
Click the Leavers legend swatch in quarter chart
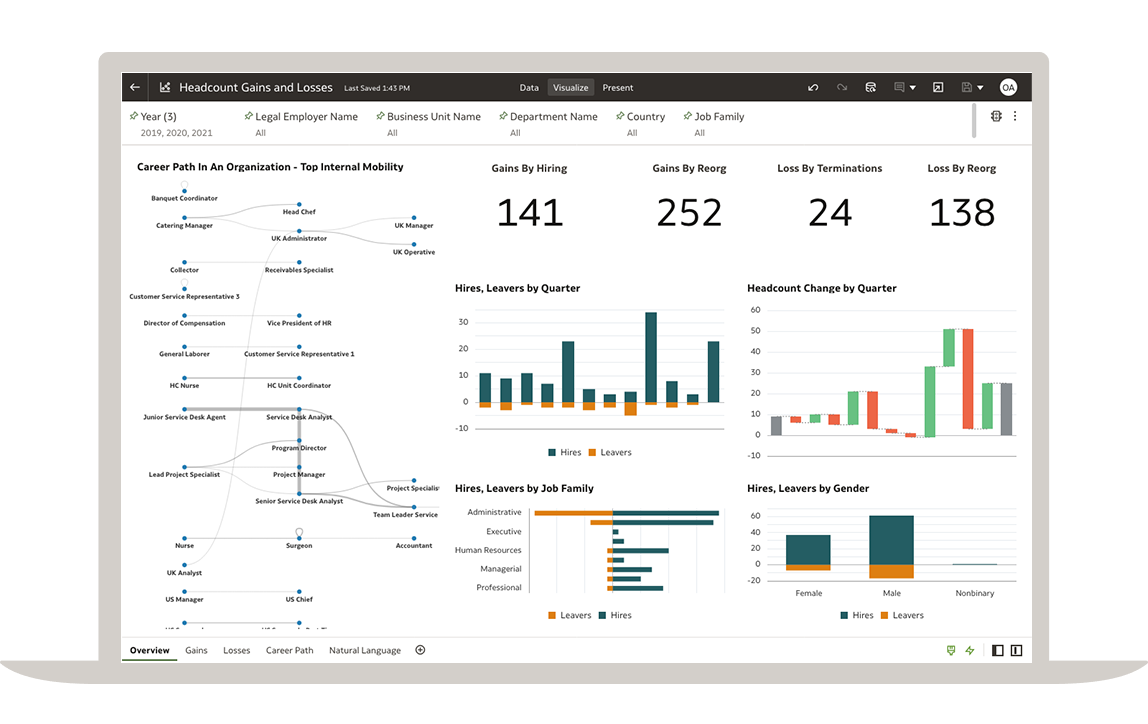(x=592, y=452)
